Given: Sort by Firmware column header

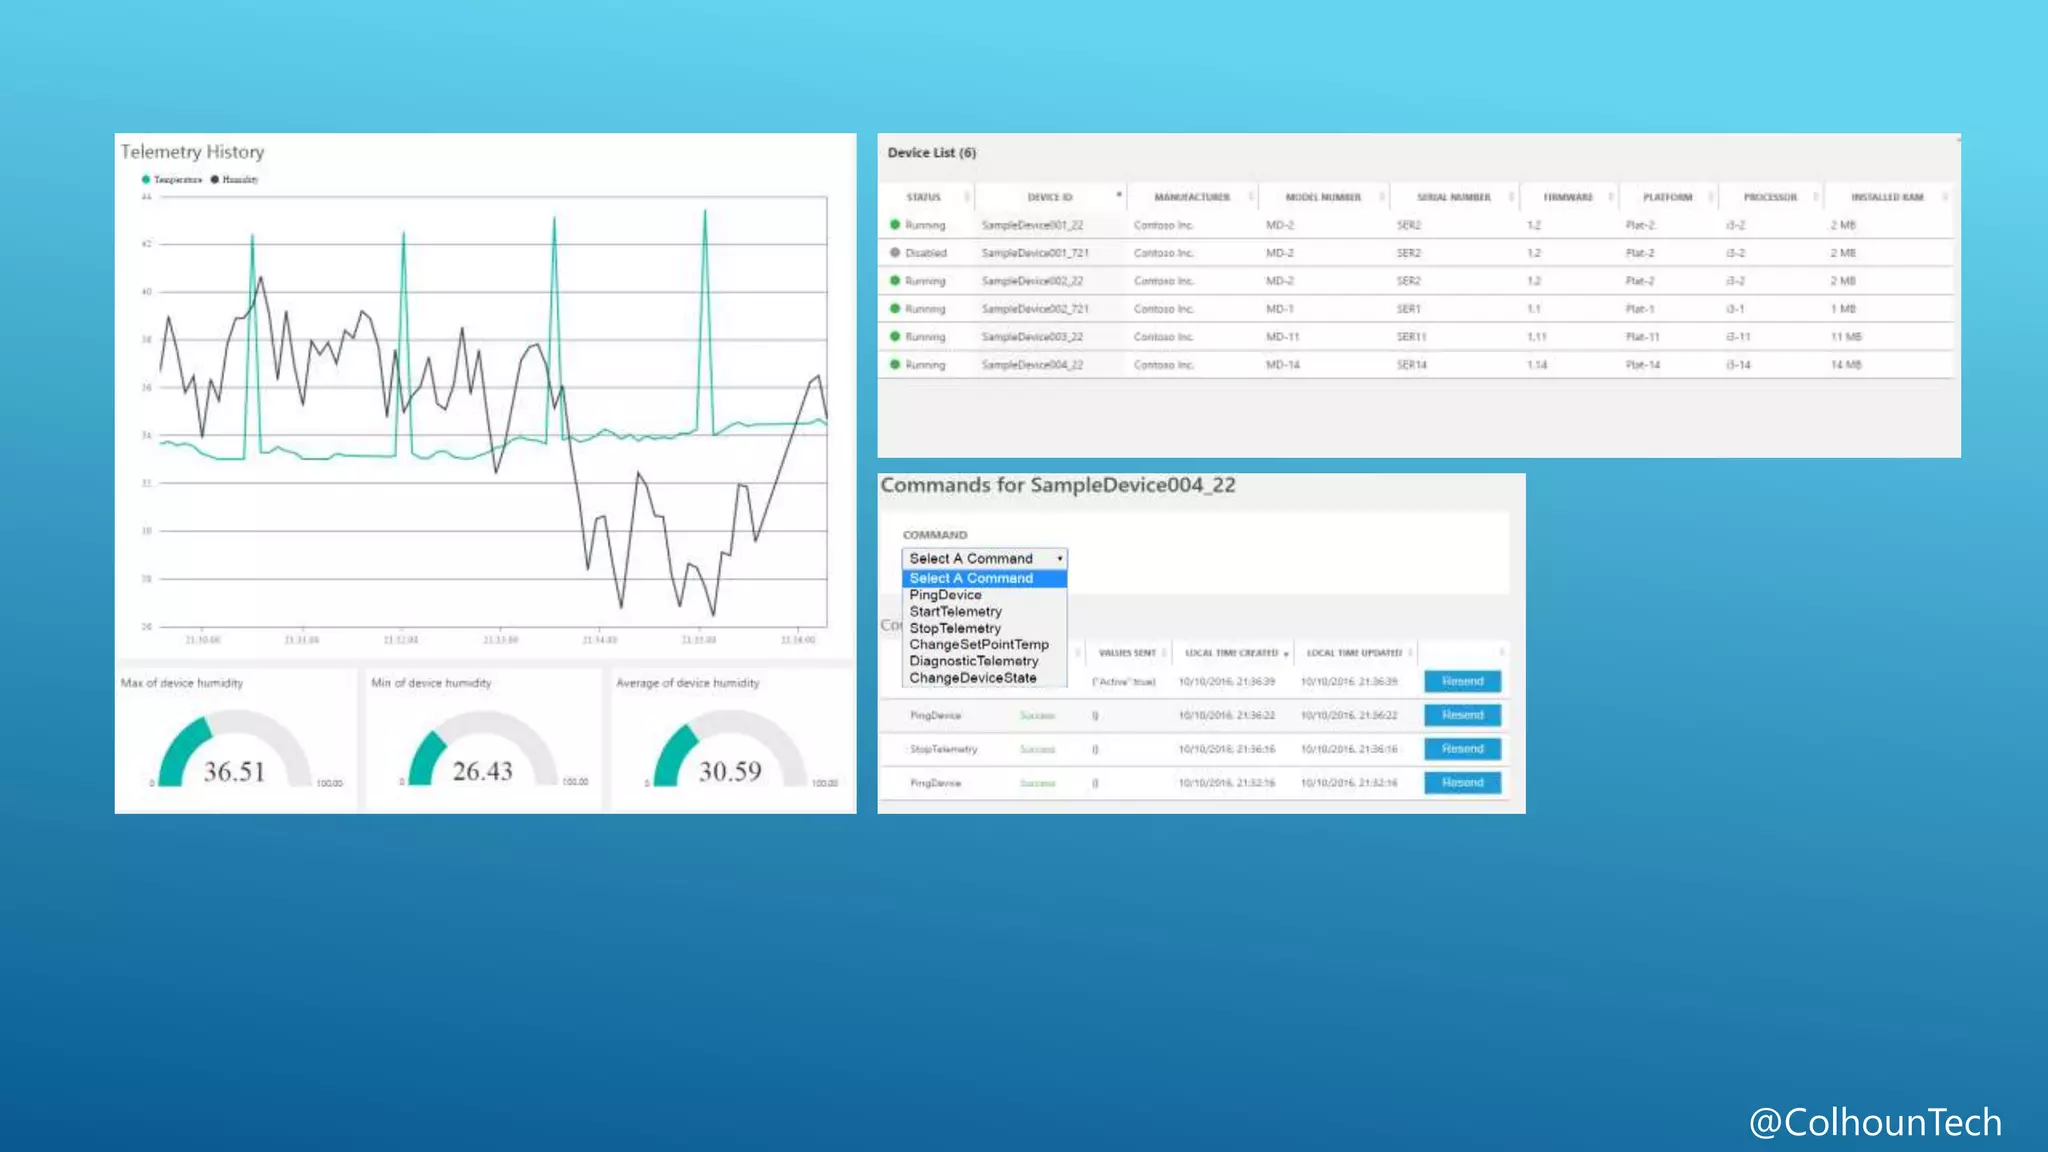Looking at the screenshot, I should 1567,197.
